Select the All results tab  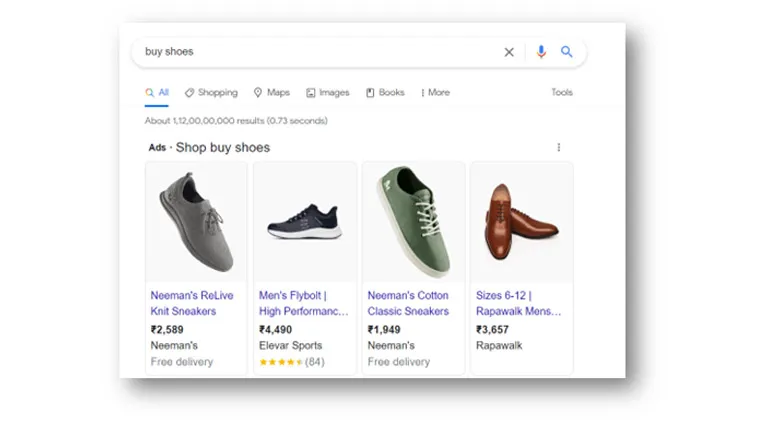click(x=157, y=93)
